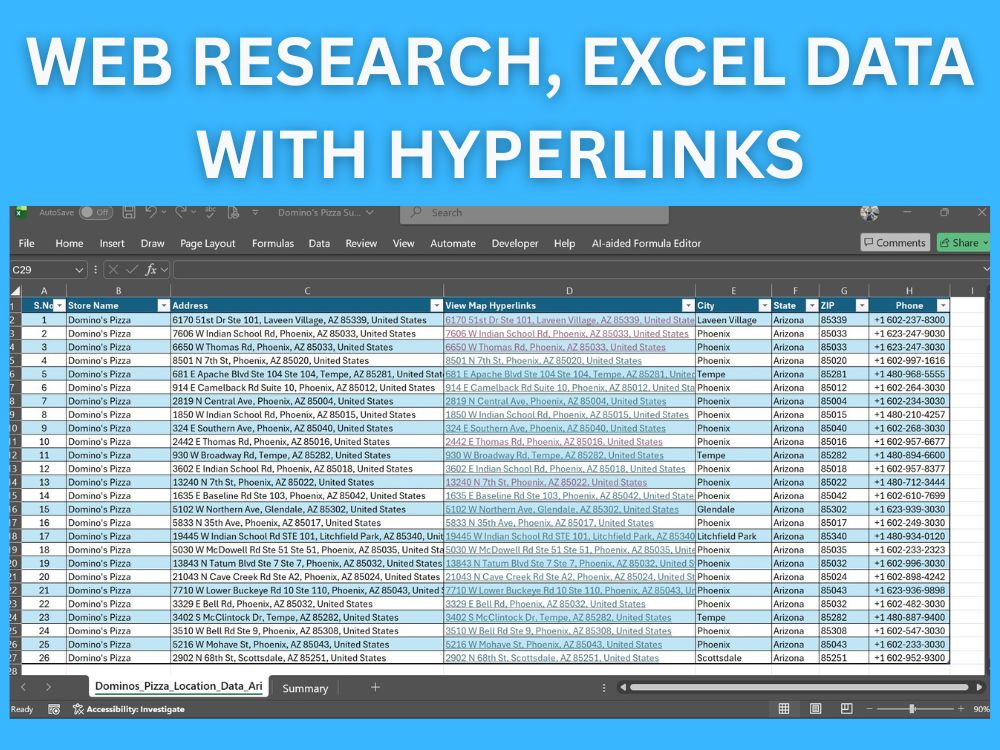The height and width of the screenshot is (750, 1000).
Task: Switch to Page Break Preview icon
Action: (846, 709)
